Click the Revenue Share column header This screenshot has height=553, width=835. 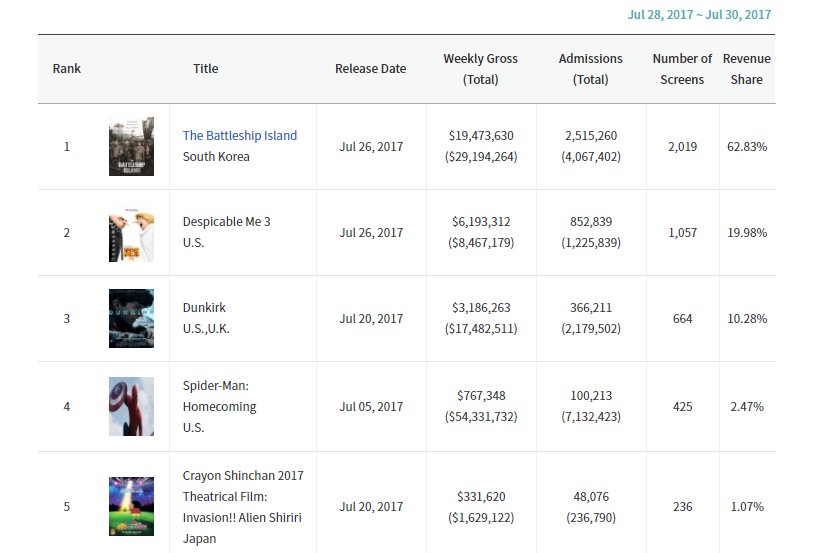746,69
